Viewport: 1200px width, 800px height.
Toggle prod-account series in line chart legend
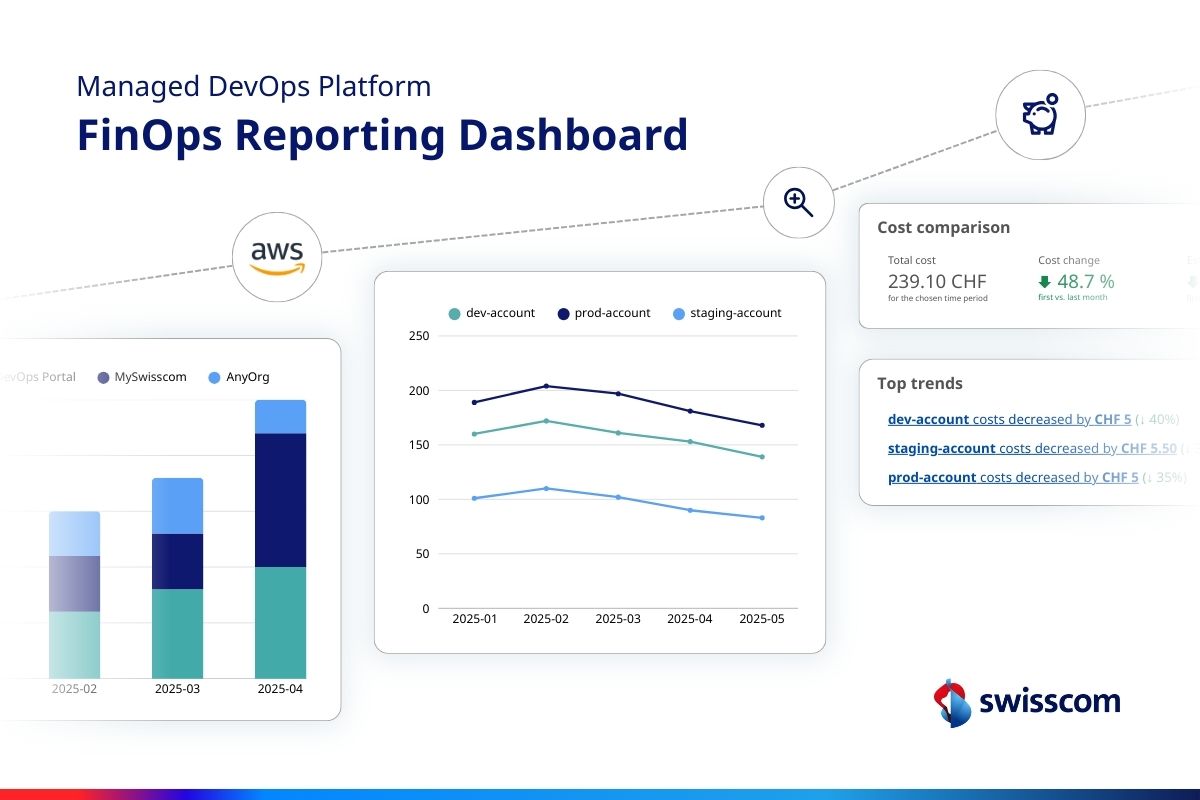click(604, 313)
